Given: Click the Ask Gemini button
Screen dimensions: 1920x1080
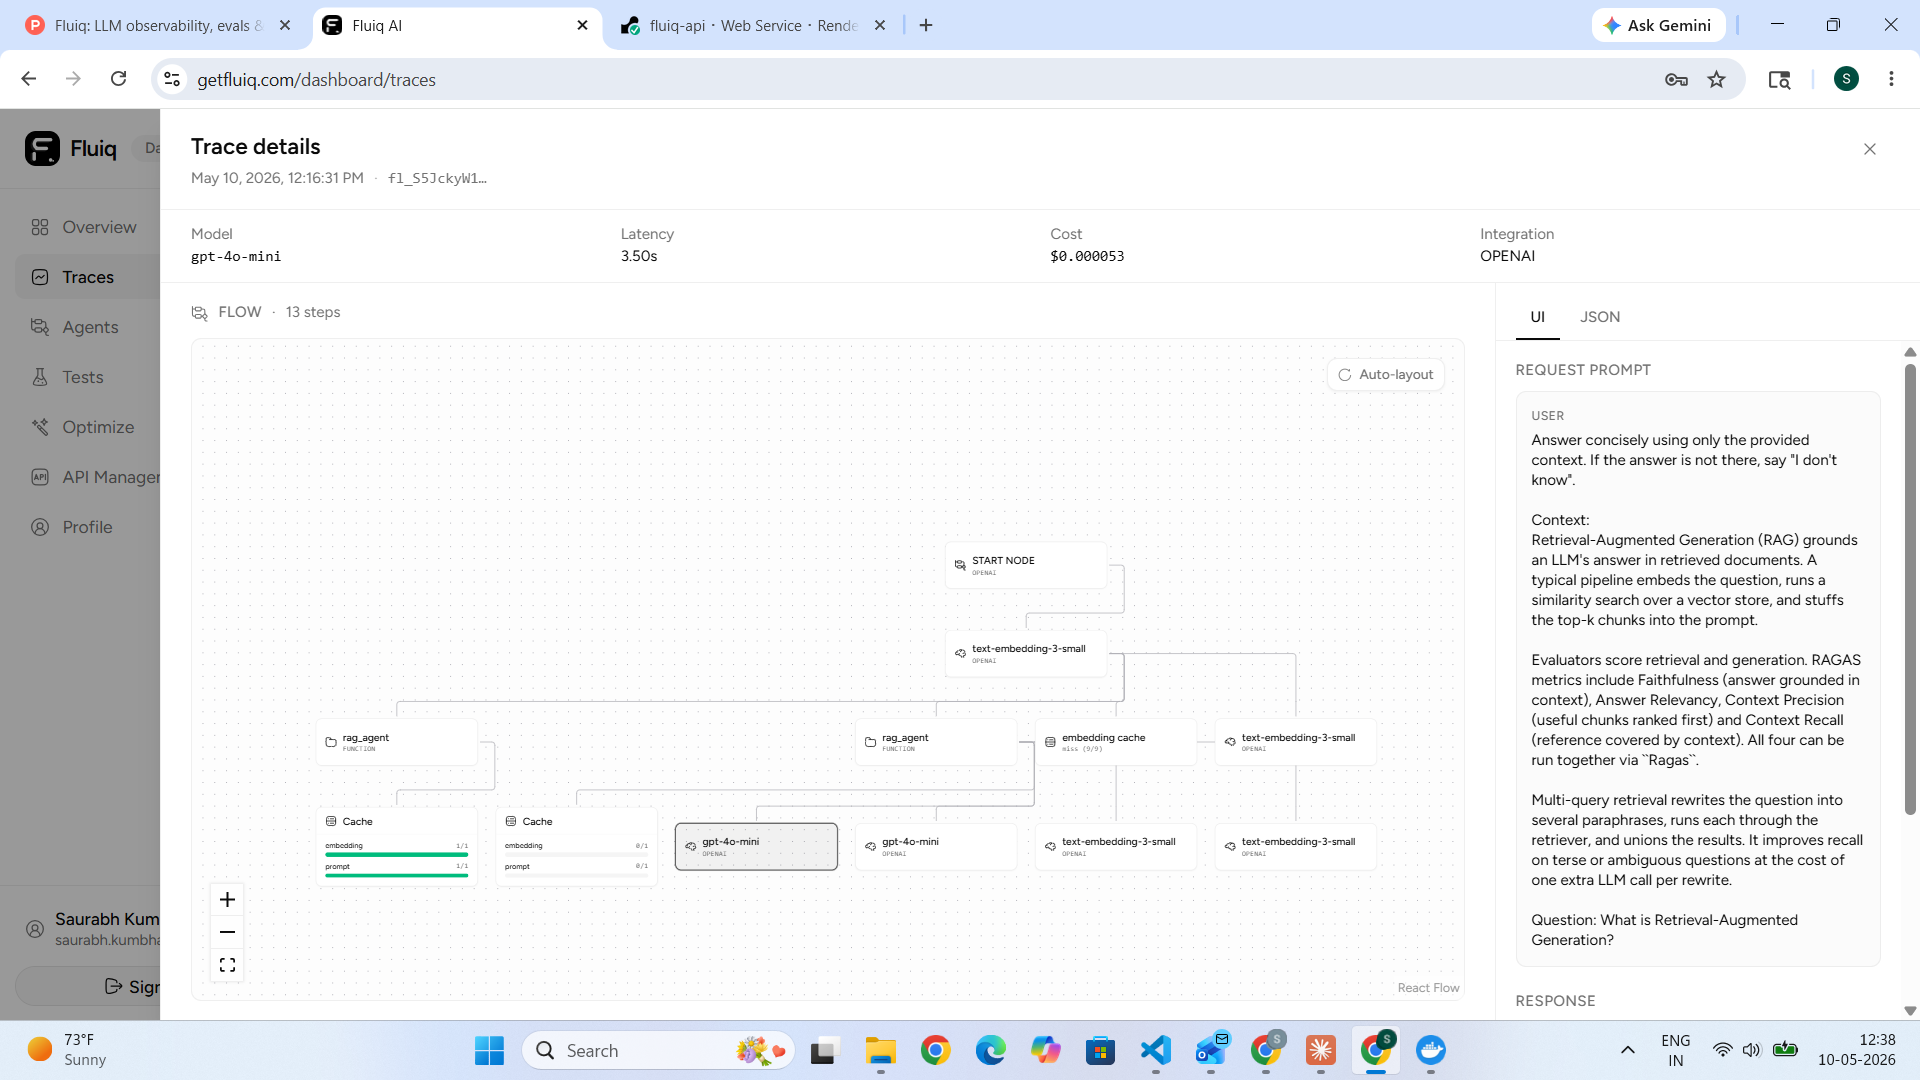Looking at the screenshot, I should coord(1658,25).
